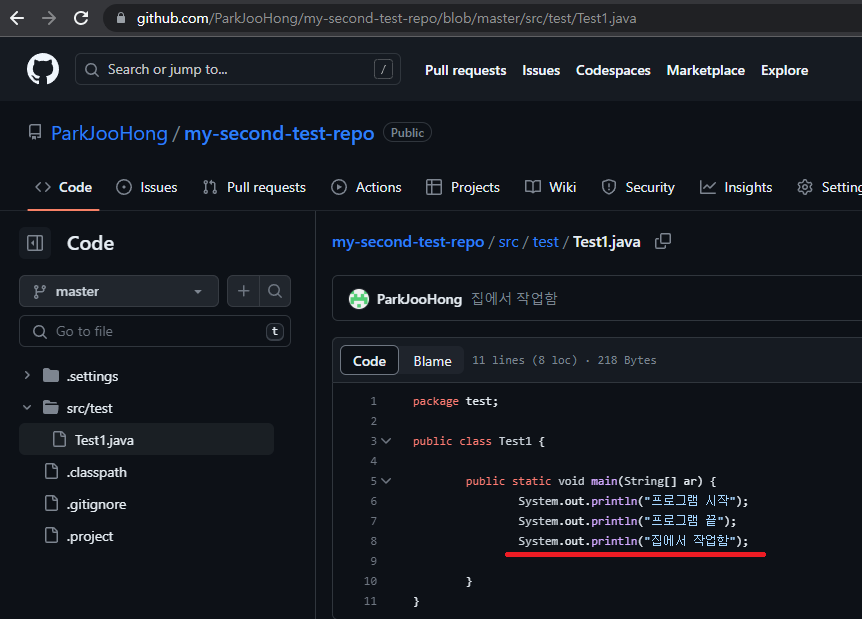Open the Insights tab
The image size is (862, 619).
click(x=736, y=187)
